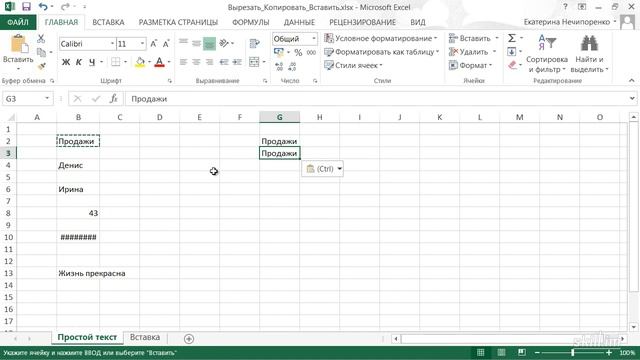
Task: Toggle align middle
Action: (196, 43)
